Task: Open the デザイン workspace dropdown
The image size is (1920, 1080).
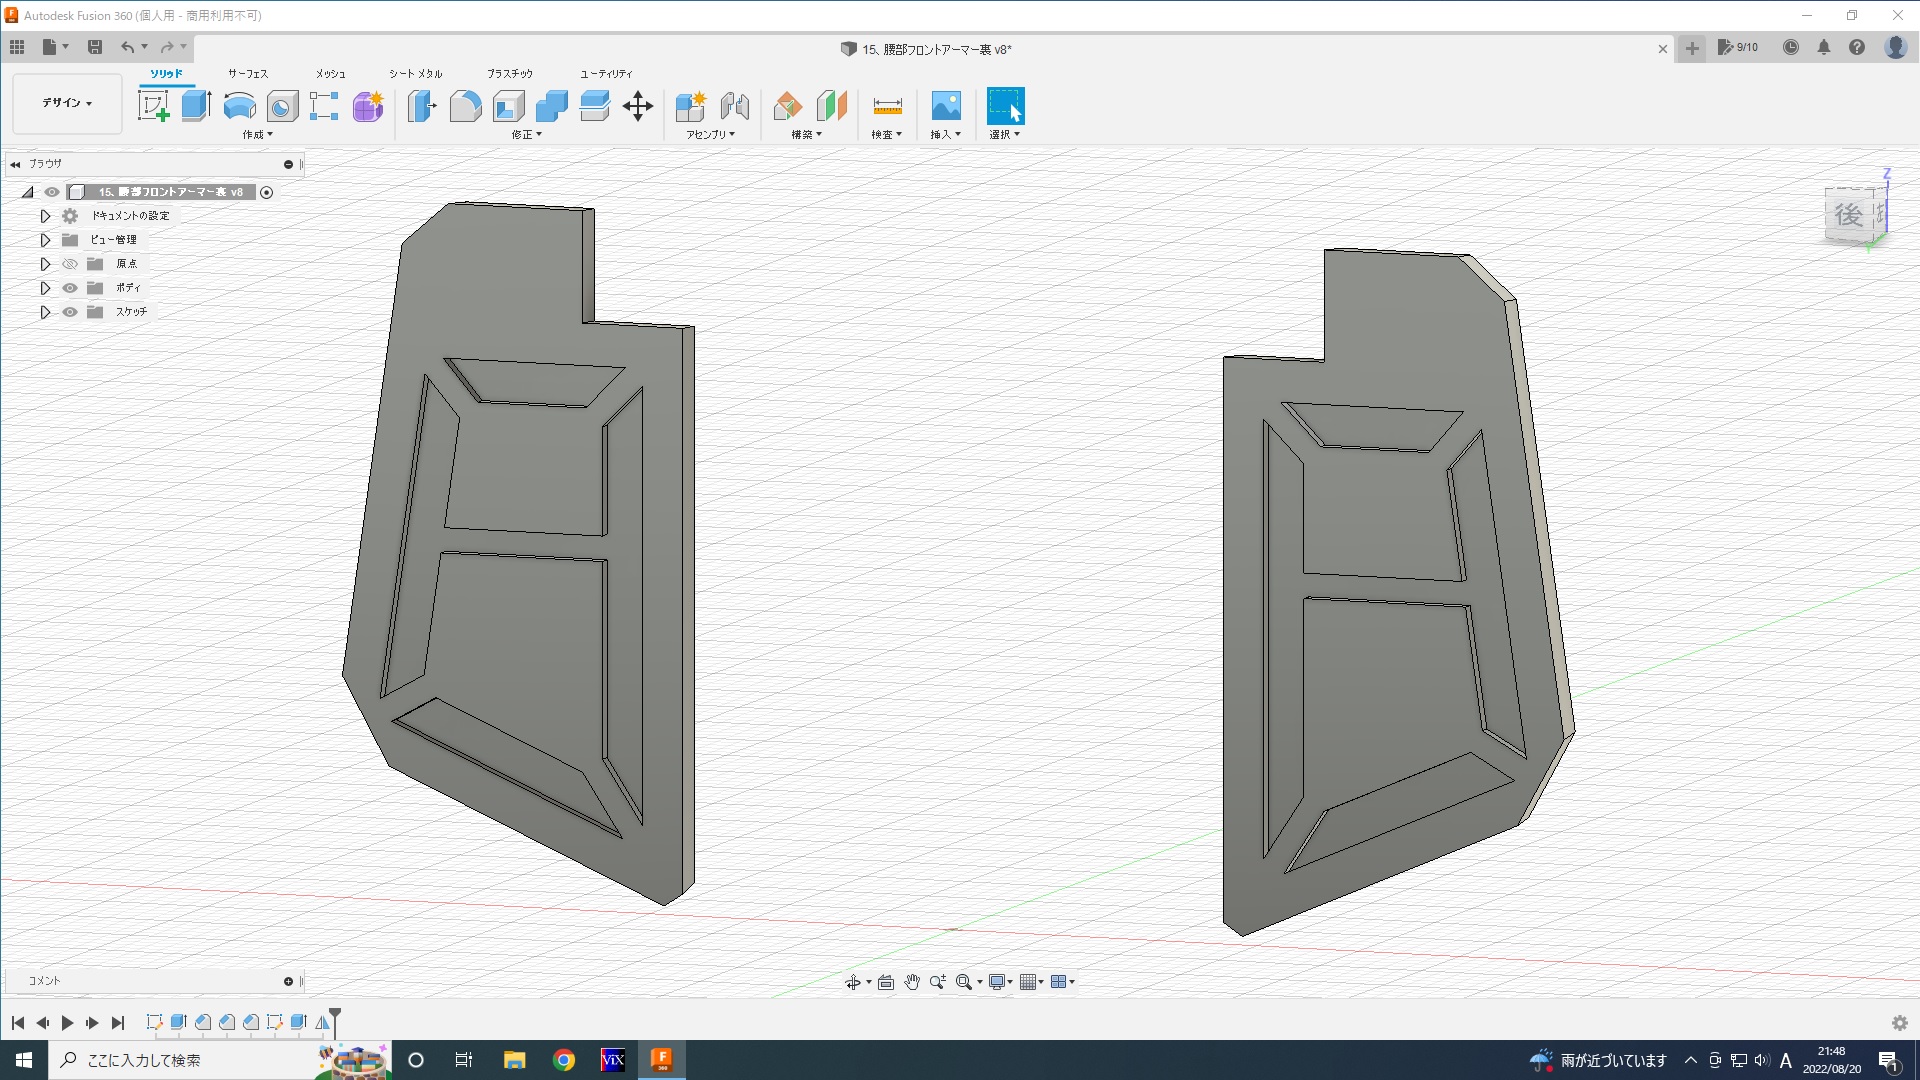Action: pyautogui.click(x=67, y=103)
